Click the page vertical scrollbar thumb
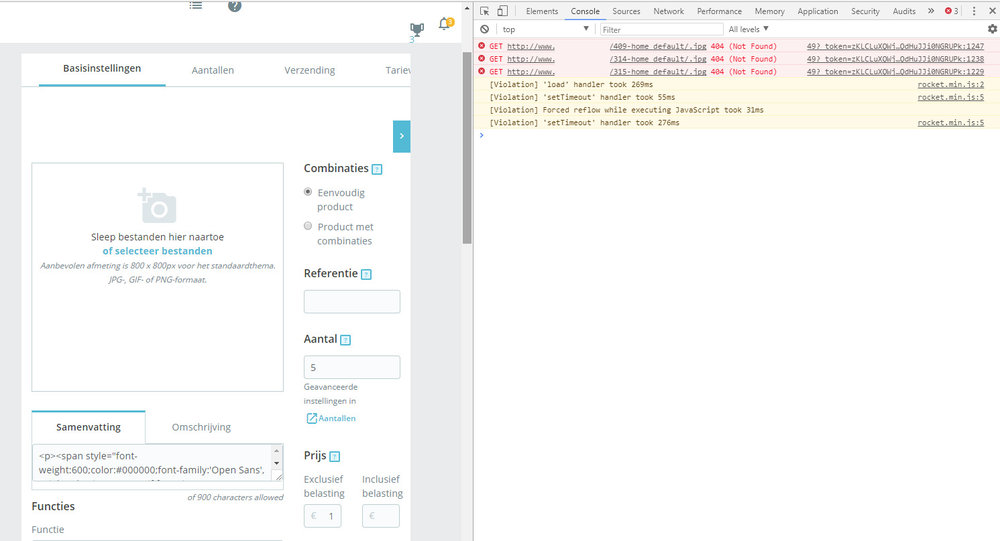 point(467,148)
